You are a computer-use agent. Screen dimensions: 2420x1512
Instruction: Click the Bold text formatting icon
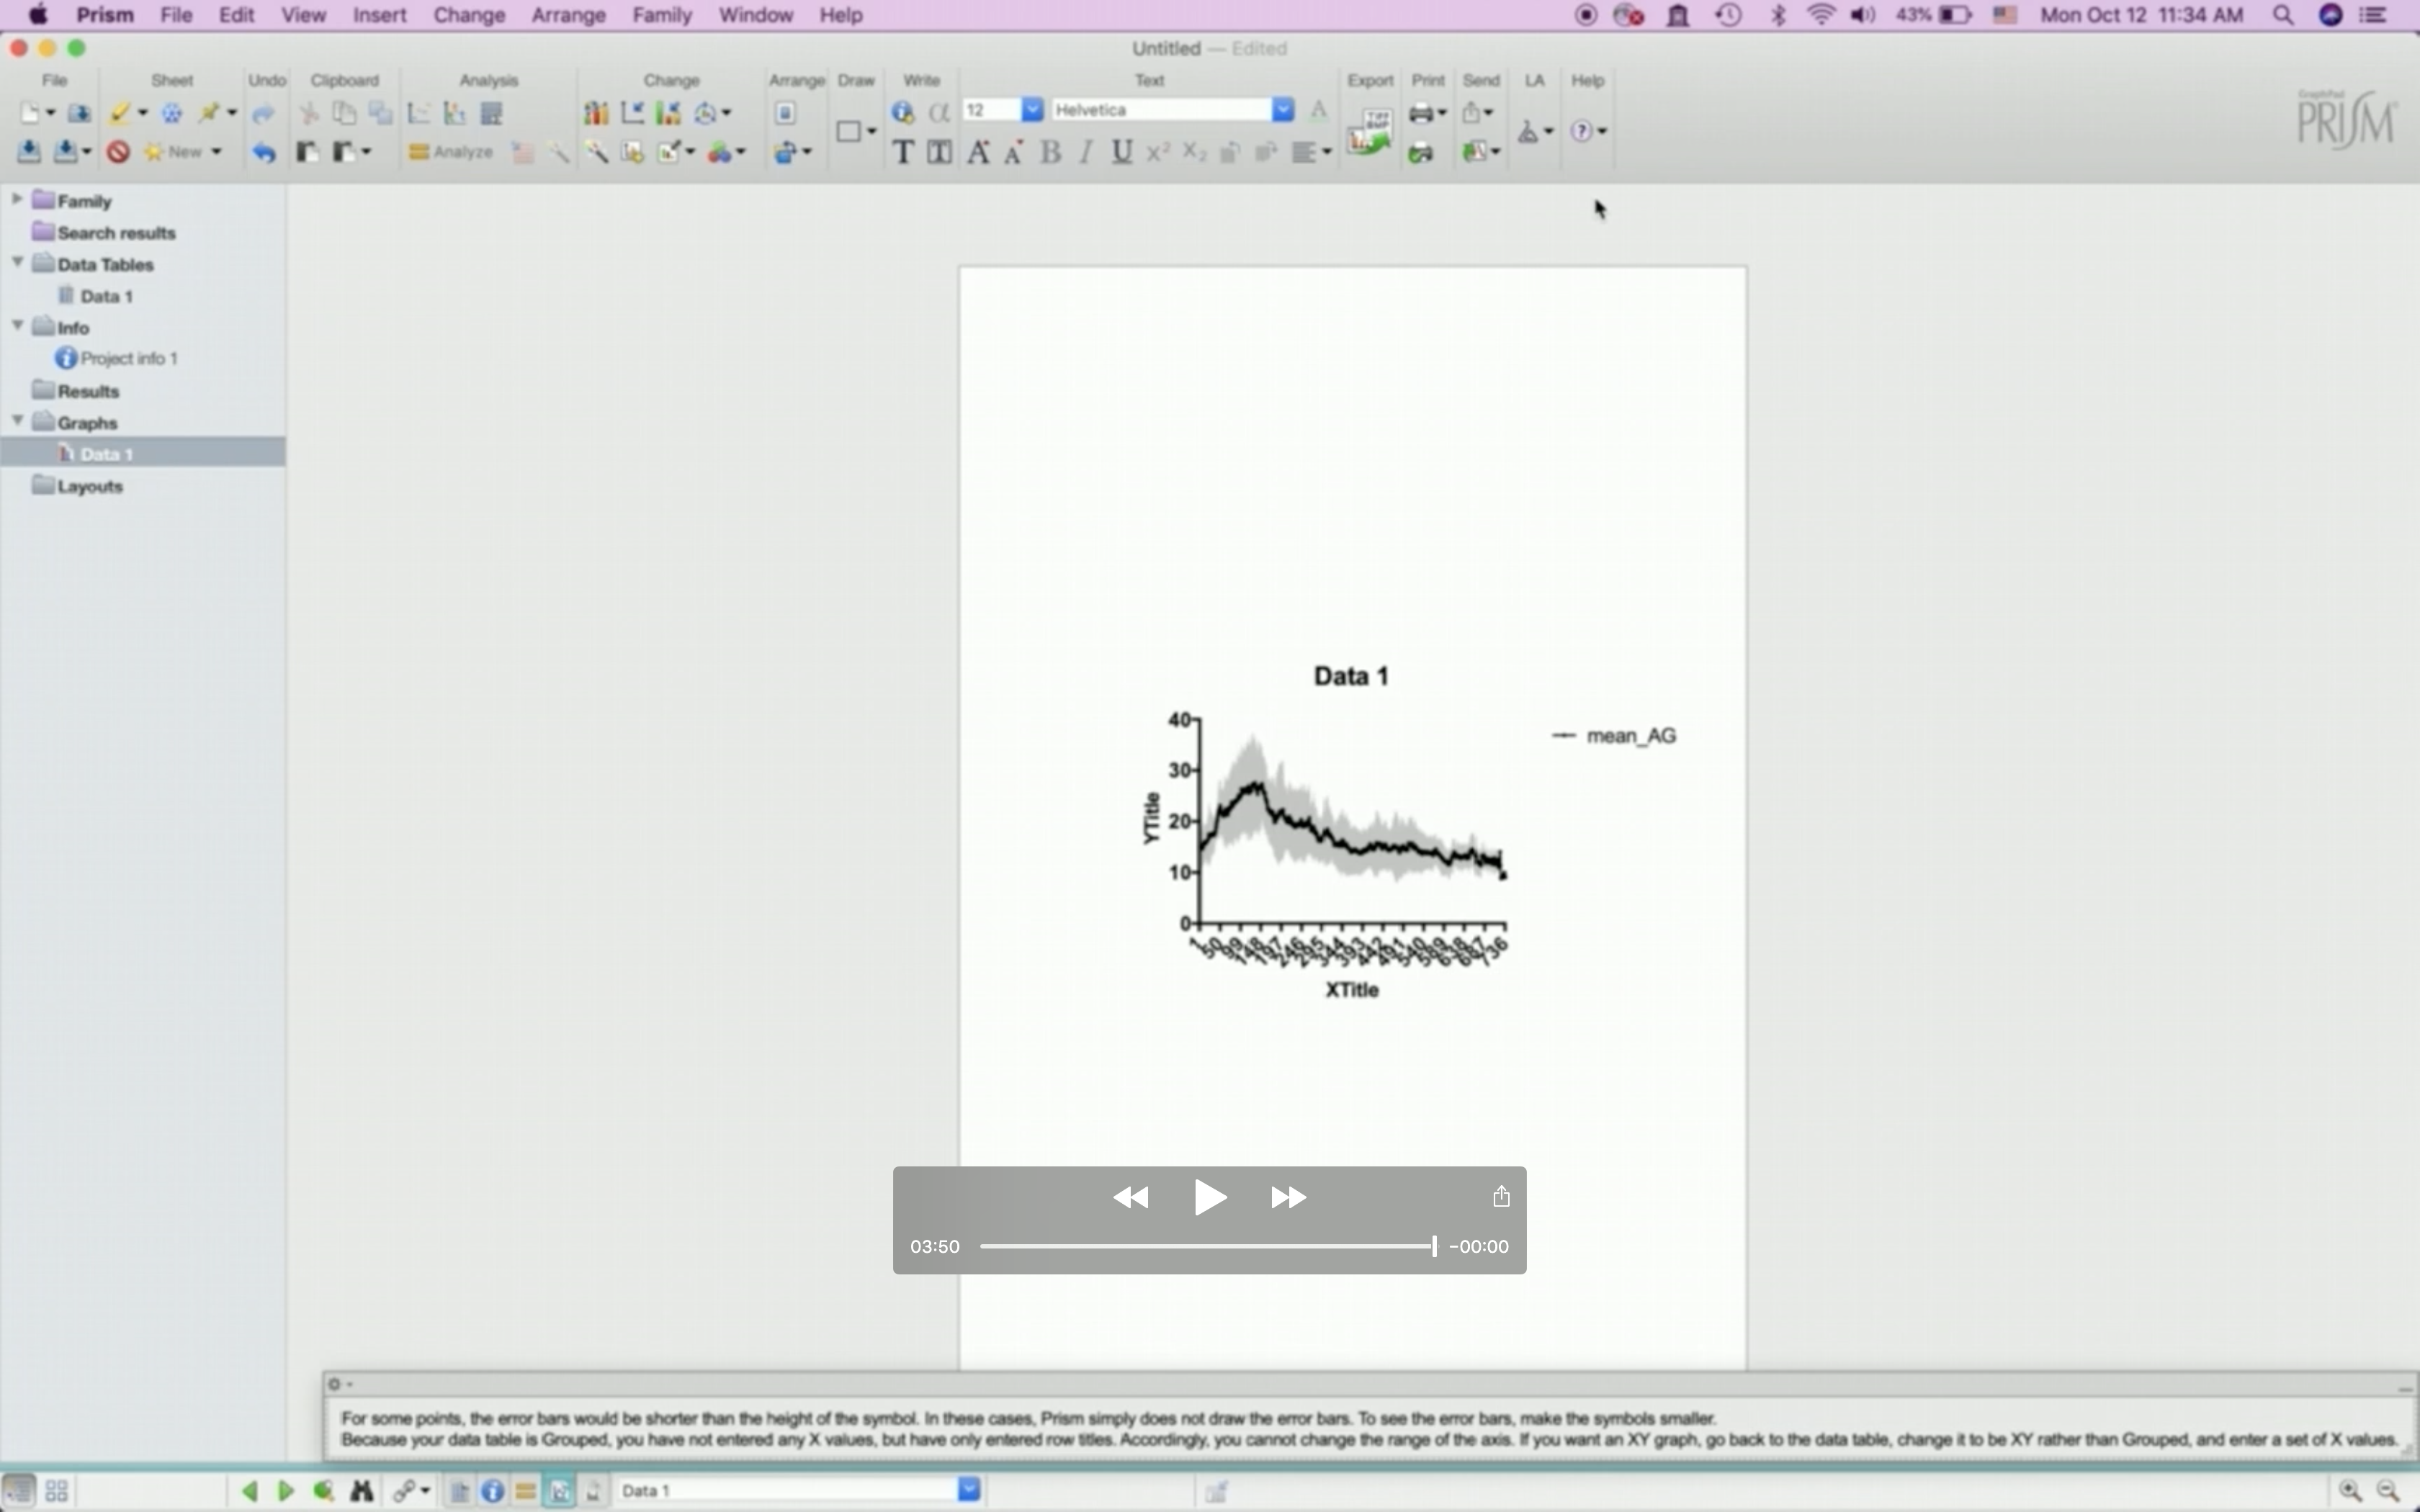pyautogui.click(x=1050, y=152)
